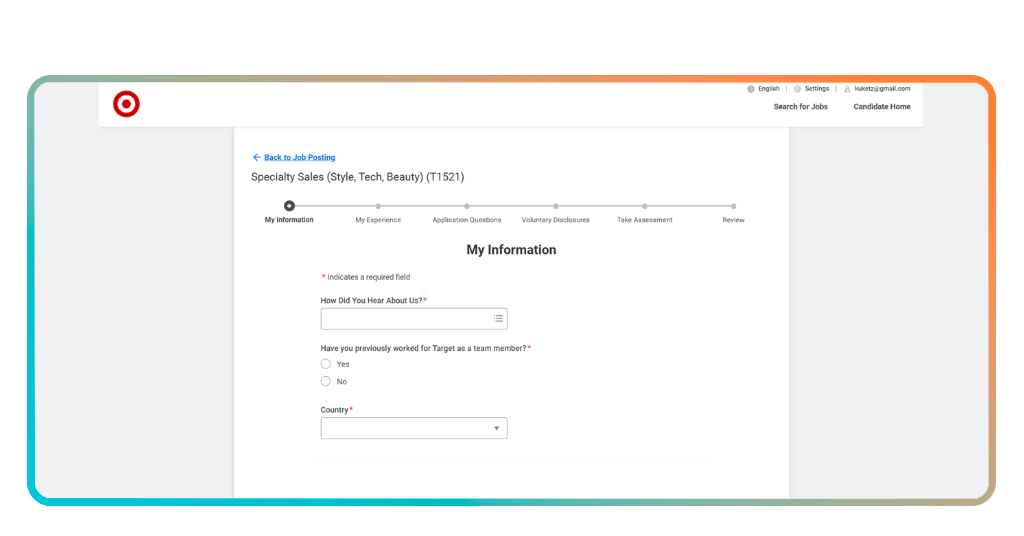Click the Voluntary Disclosures progress dot
The height and width of the screenshot is (536, 1024).
point(556,206)
